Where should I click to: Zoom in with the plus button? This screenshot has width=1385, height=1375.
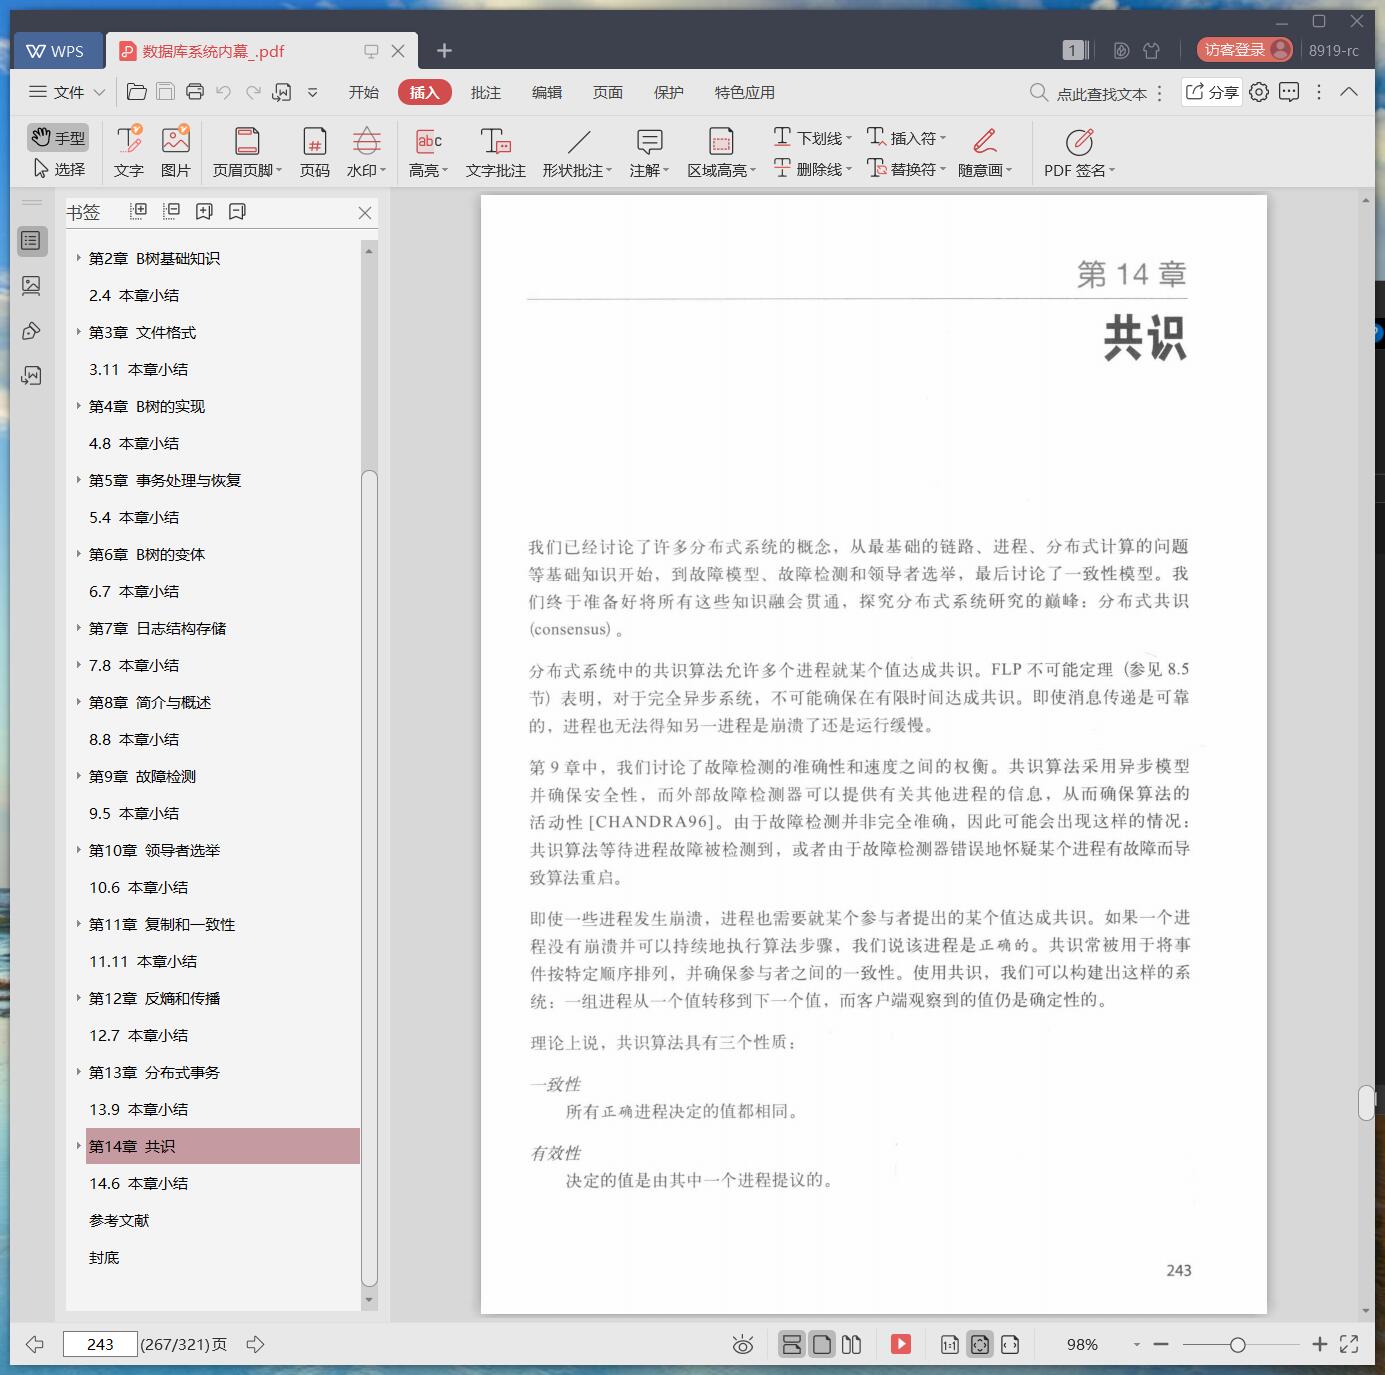pyautogui.click(x=1319, y=1345)
